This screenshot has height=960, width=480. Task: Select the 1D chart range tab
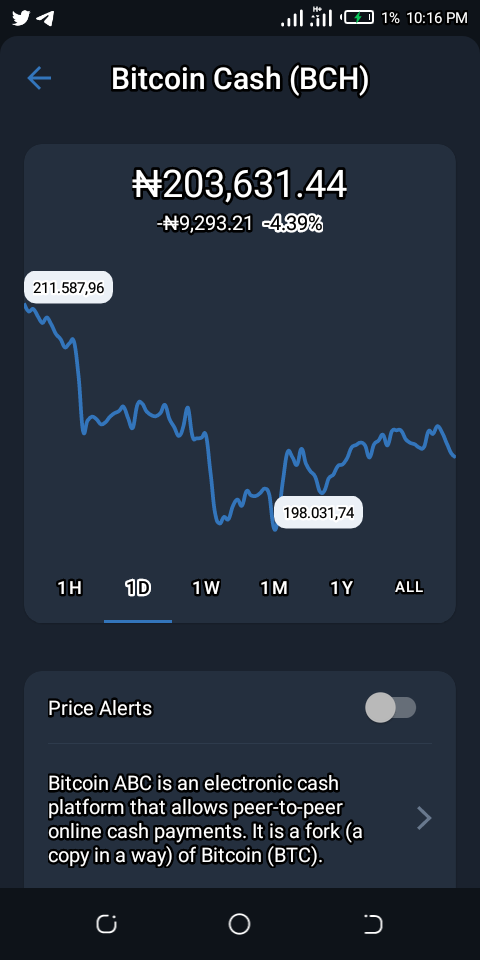coord(138,588)
